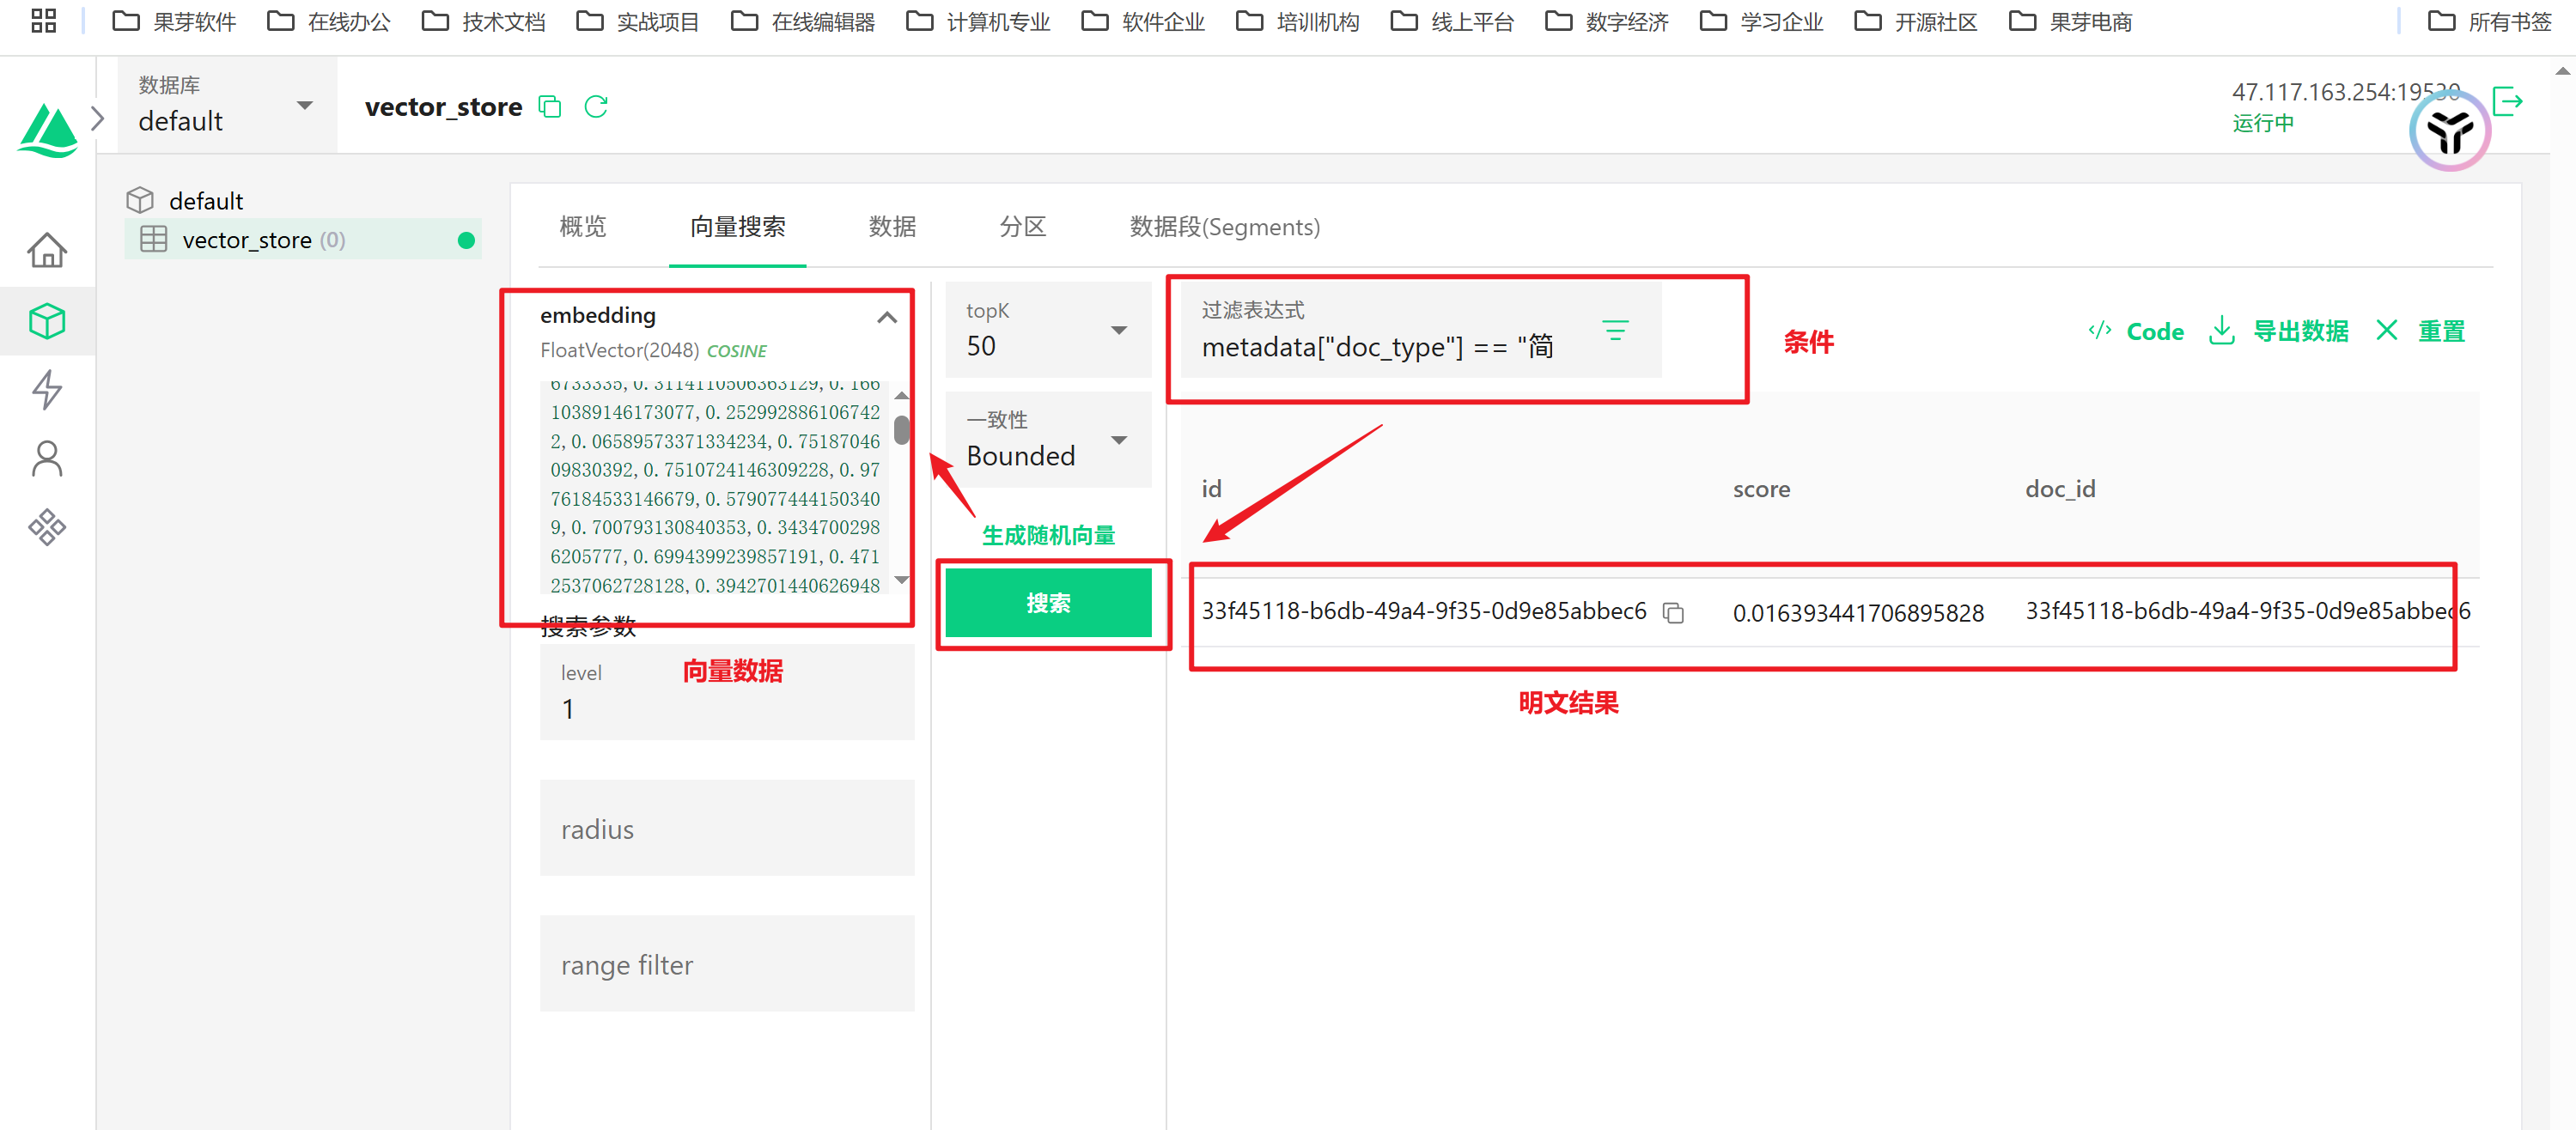Click the diamond grid sidebar icon

click(47, 526)
